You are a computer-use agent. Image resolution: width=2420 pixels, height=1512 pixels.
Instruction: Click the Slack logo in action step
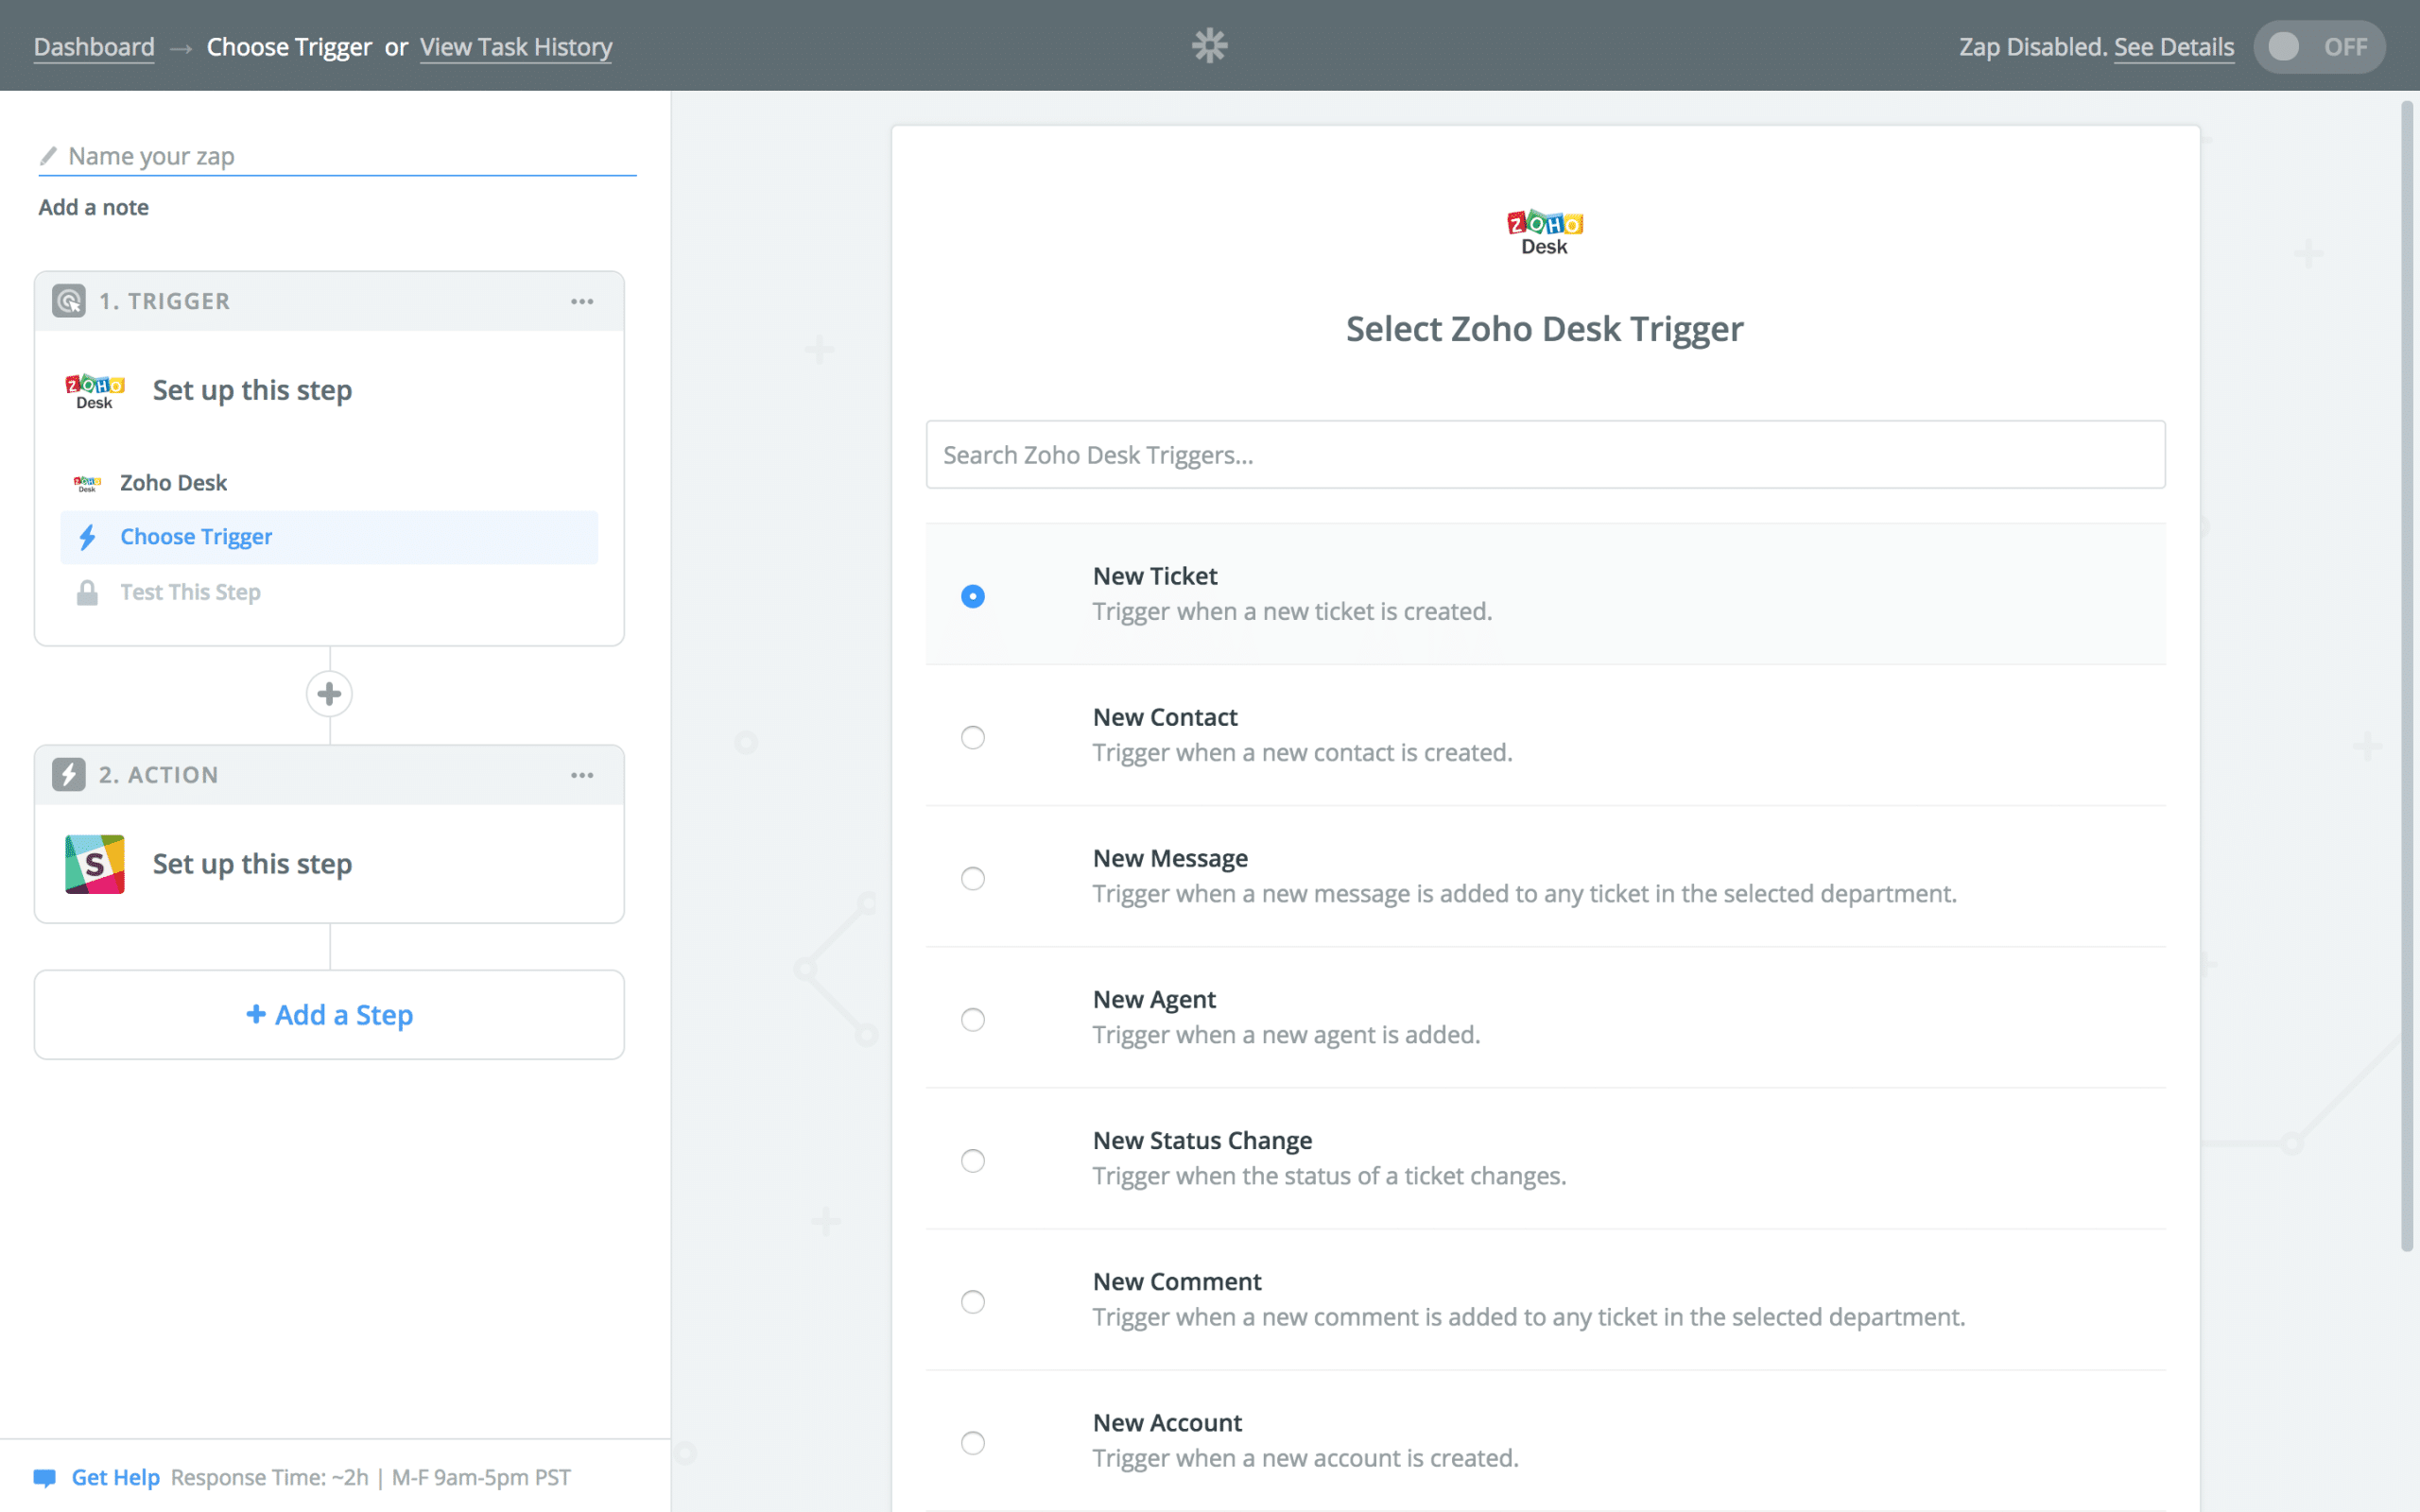coord(95,864)
